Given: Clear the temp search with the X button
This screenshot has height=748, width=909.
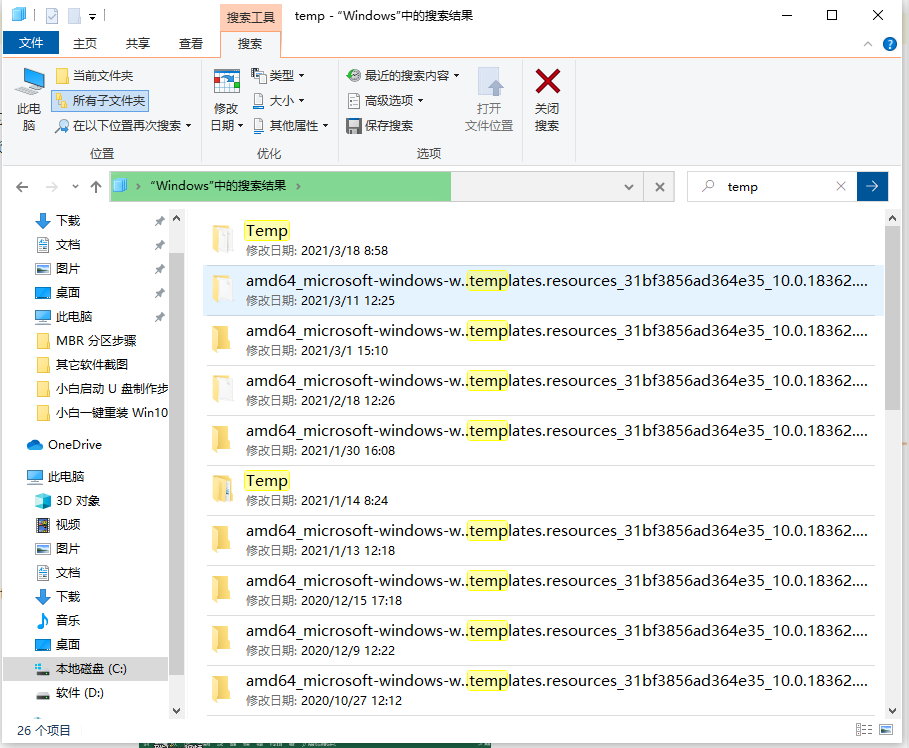Looking at the screenshot, I should pos(840,186).
